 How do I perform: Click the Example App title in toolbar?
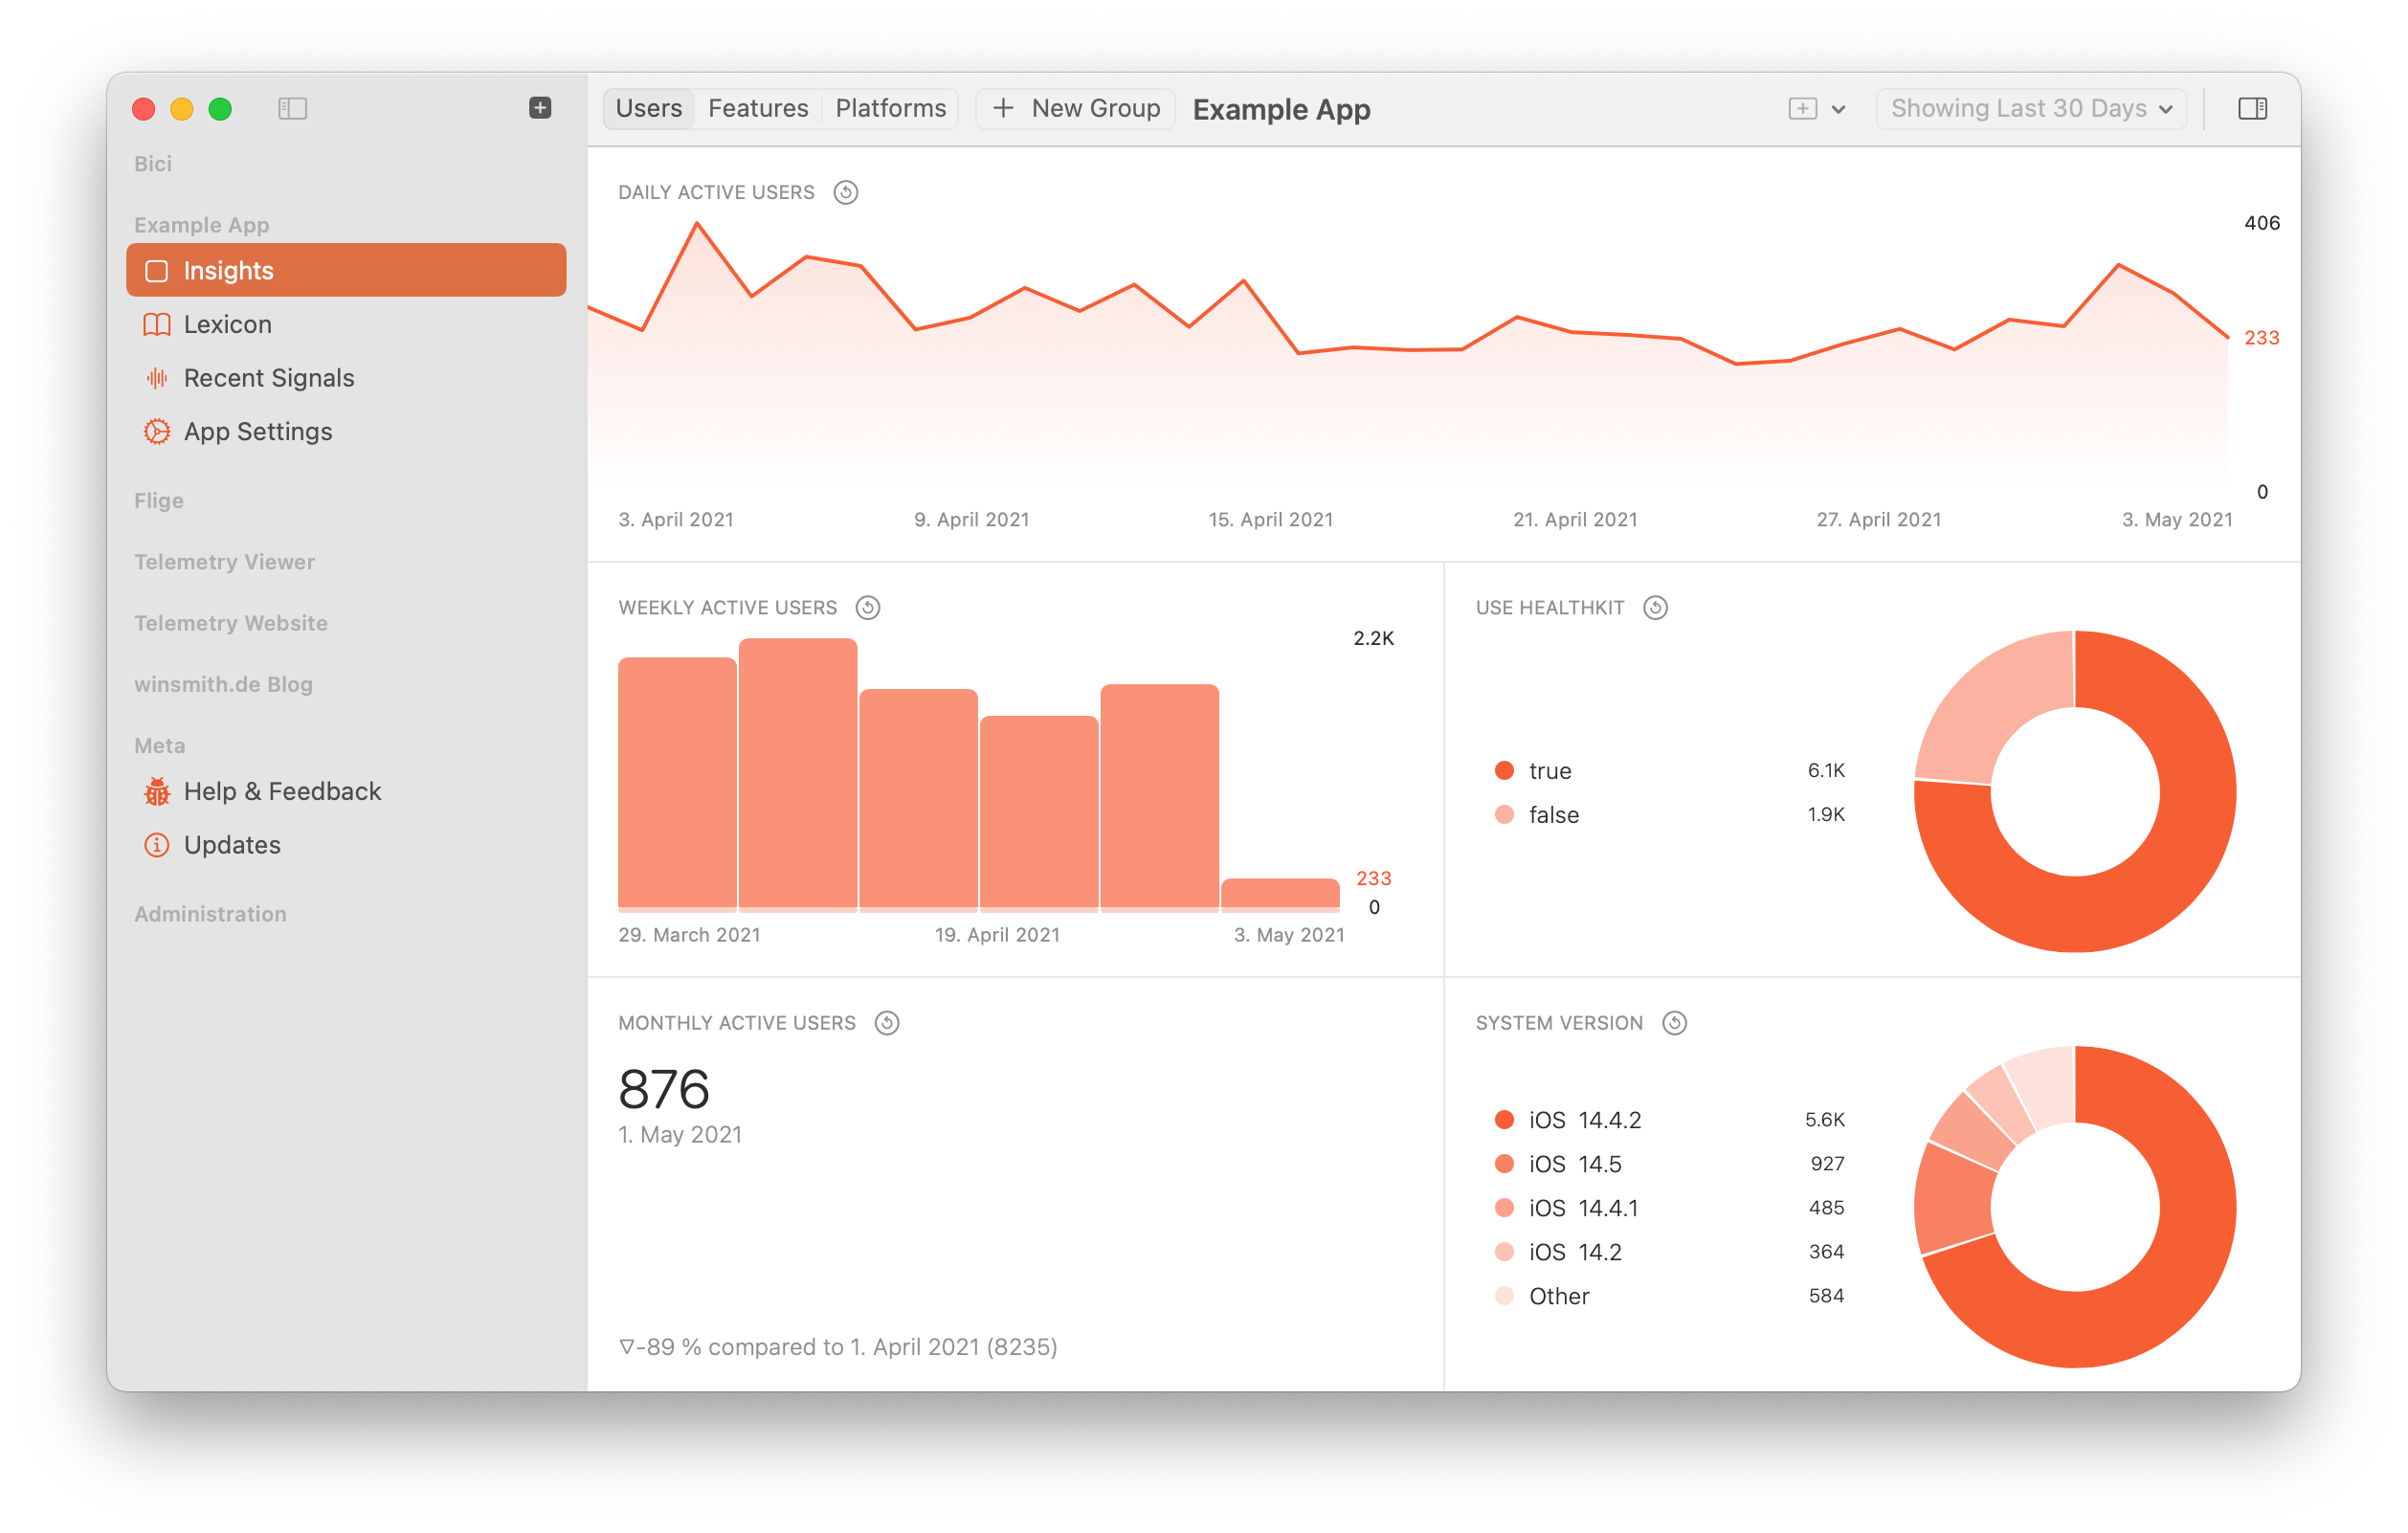click(x=1281, y=109)
